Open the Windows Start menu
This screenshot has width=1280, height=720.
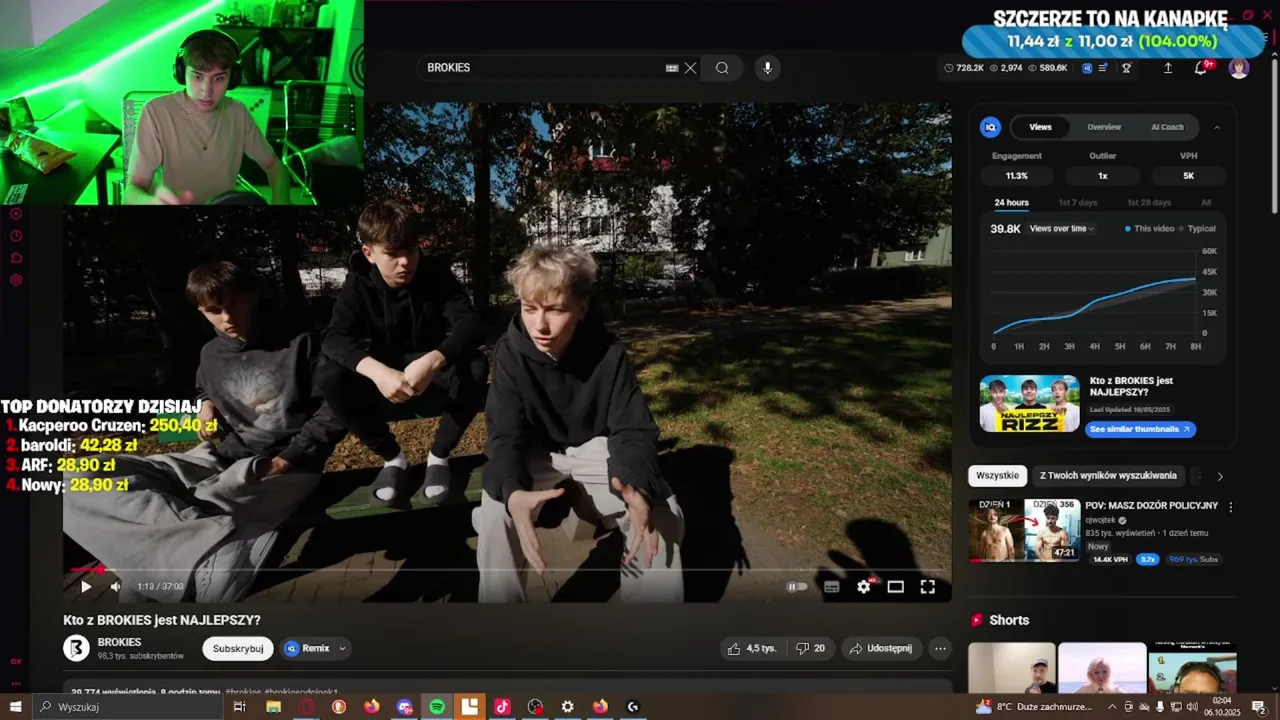coord(15,707)
